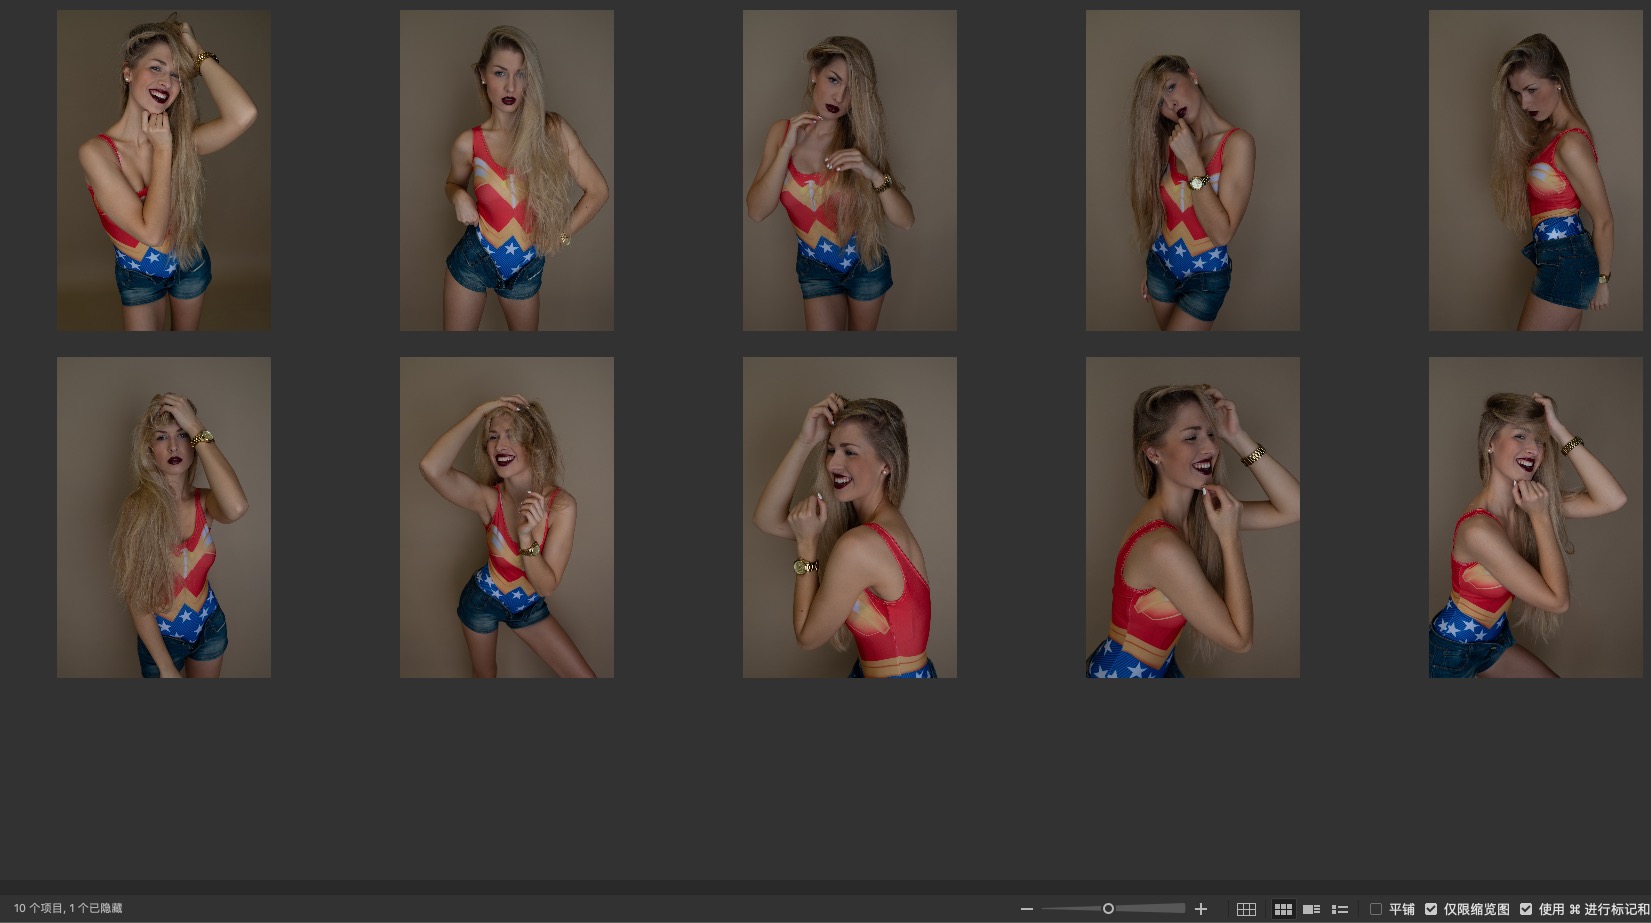Select photo with finger touching lips

1193,170
